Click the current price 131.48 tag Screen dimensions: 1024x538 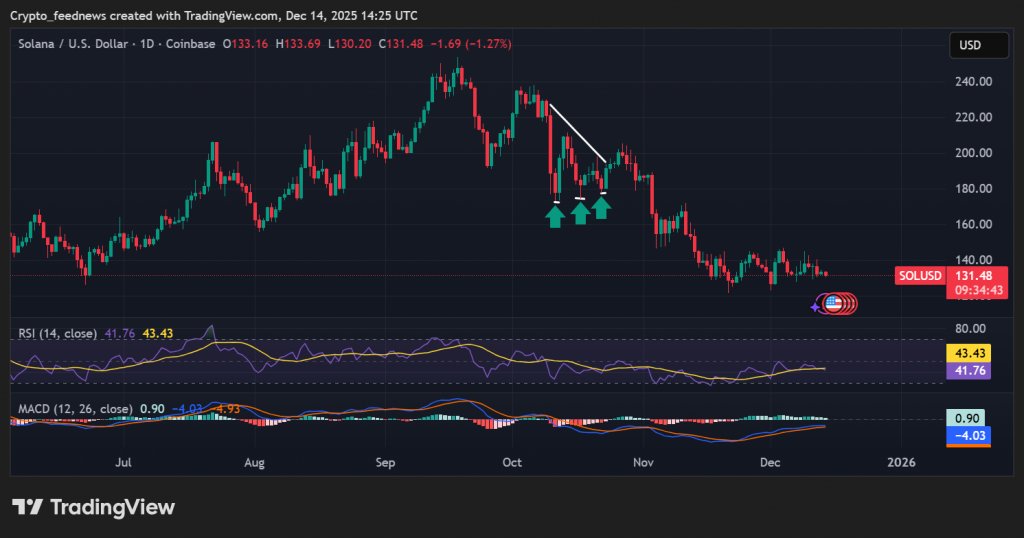click(968, 276)
